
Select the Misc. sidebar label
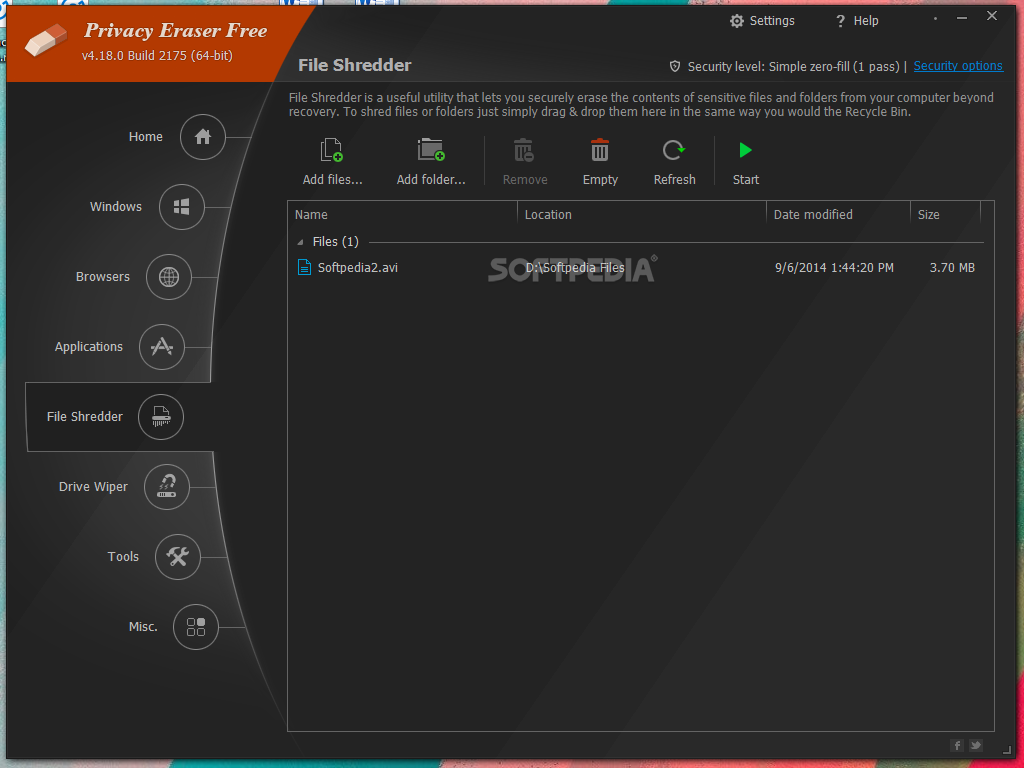[143, 627]
